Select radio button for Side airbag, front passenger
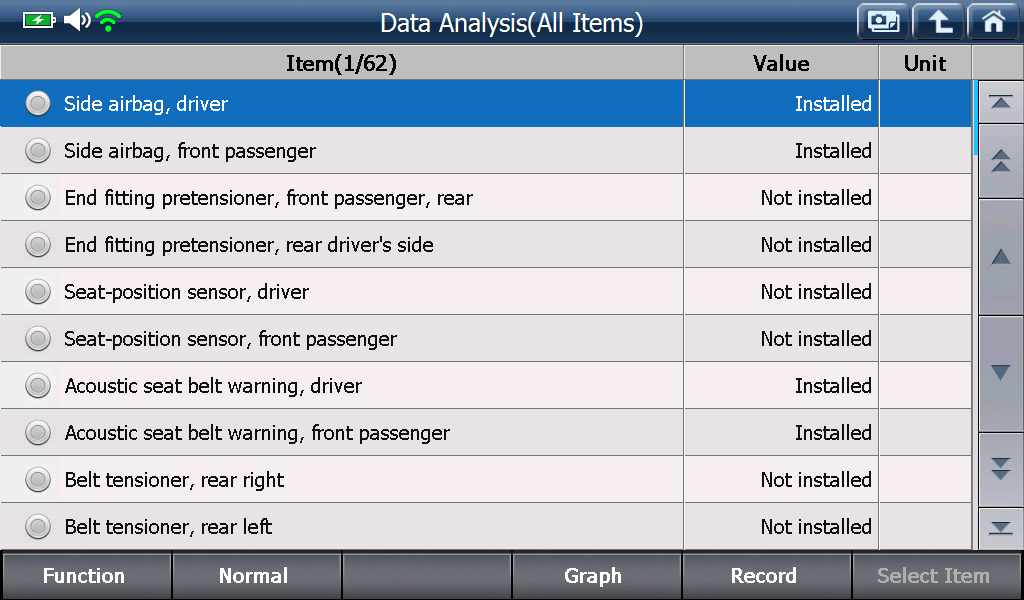Image resolution: width=1024 pixels, height=600 pixels. 38,151
